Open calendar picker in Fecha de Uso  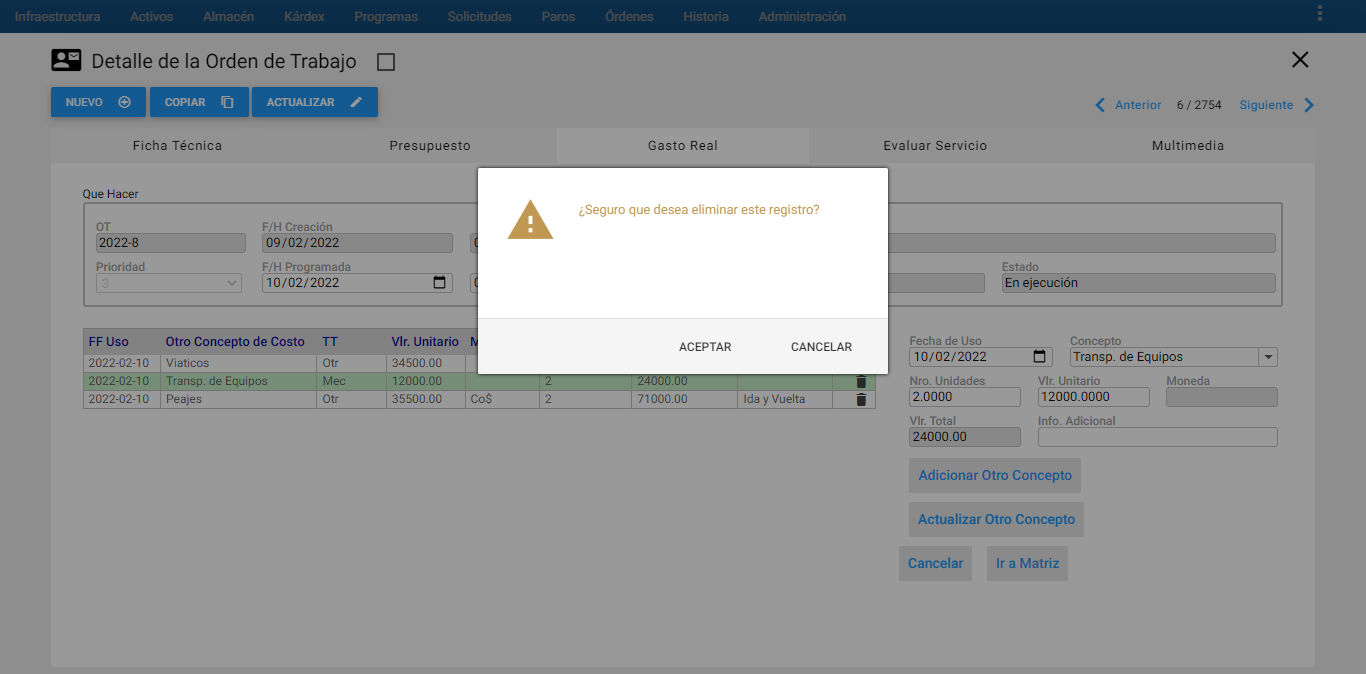pos(1040,357)
